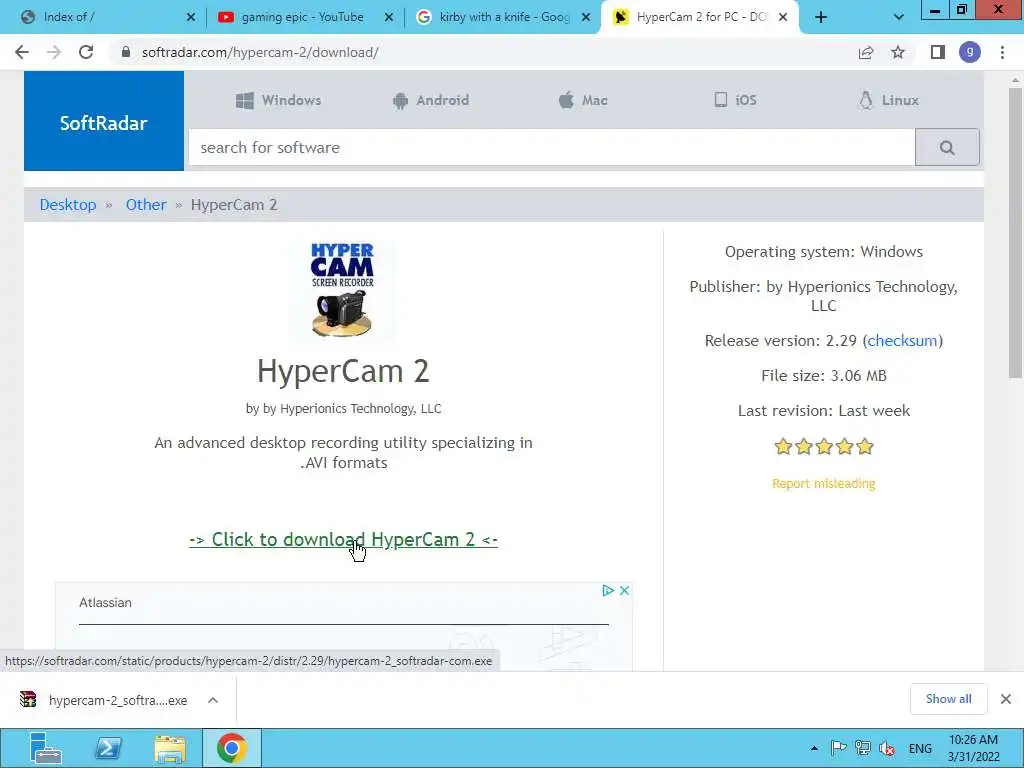
Task: Click the page vertical scrollbar
Action: click(x=1015, y=232)
